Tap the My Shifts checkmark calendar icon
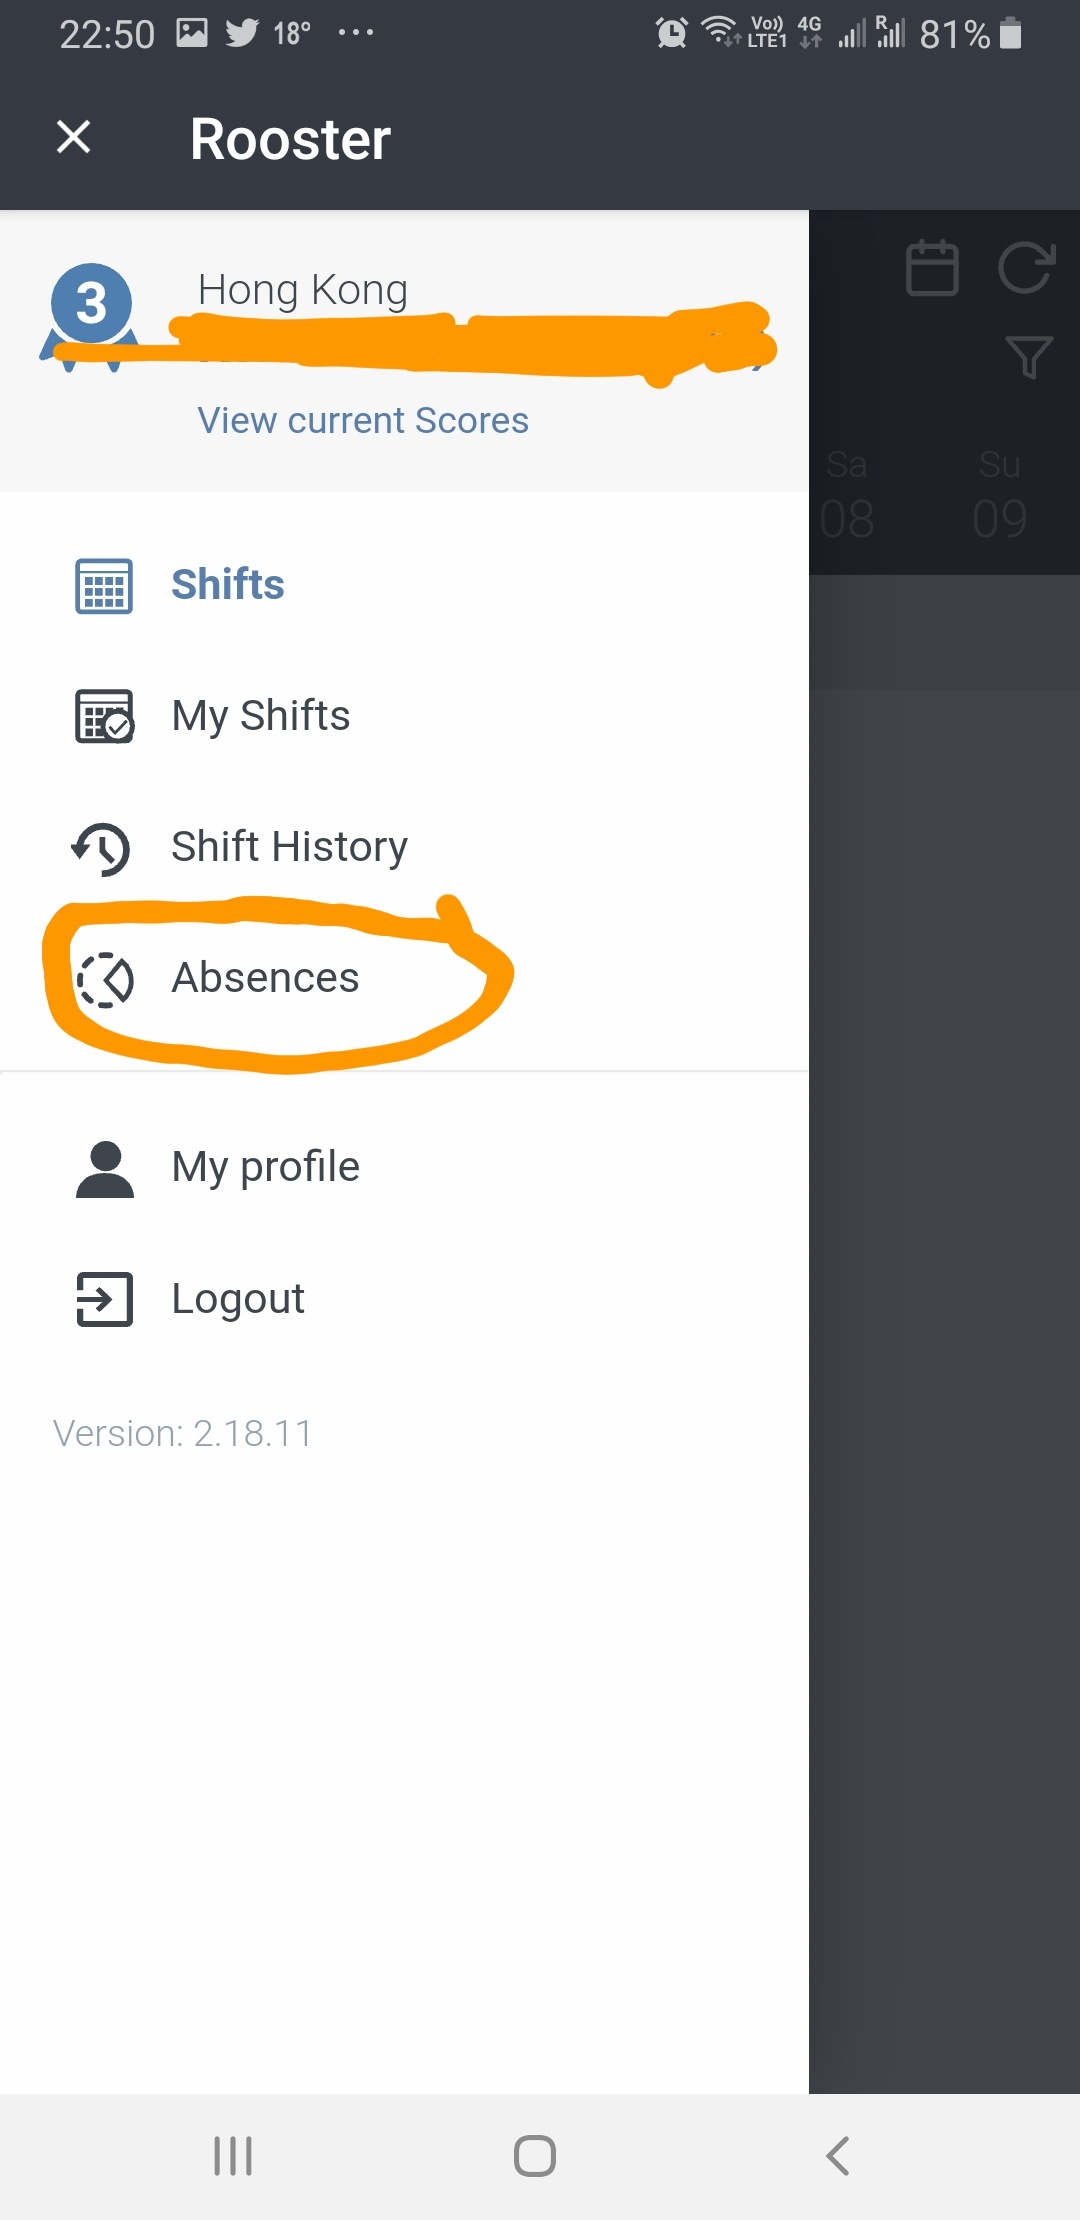This screenshot has width=1080, height=2220. 104,716
